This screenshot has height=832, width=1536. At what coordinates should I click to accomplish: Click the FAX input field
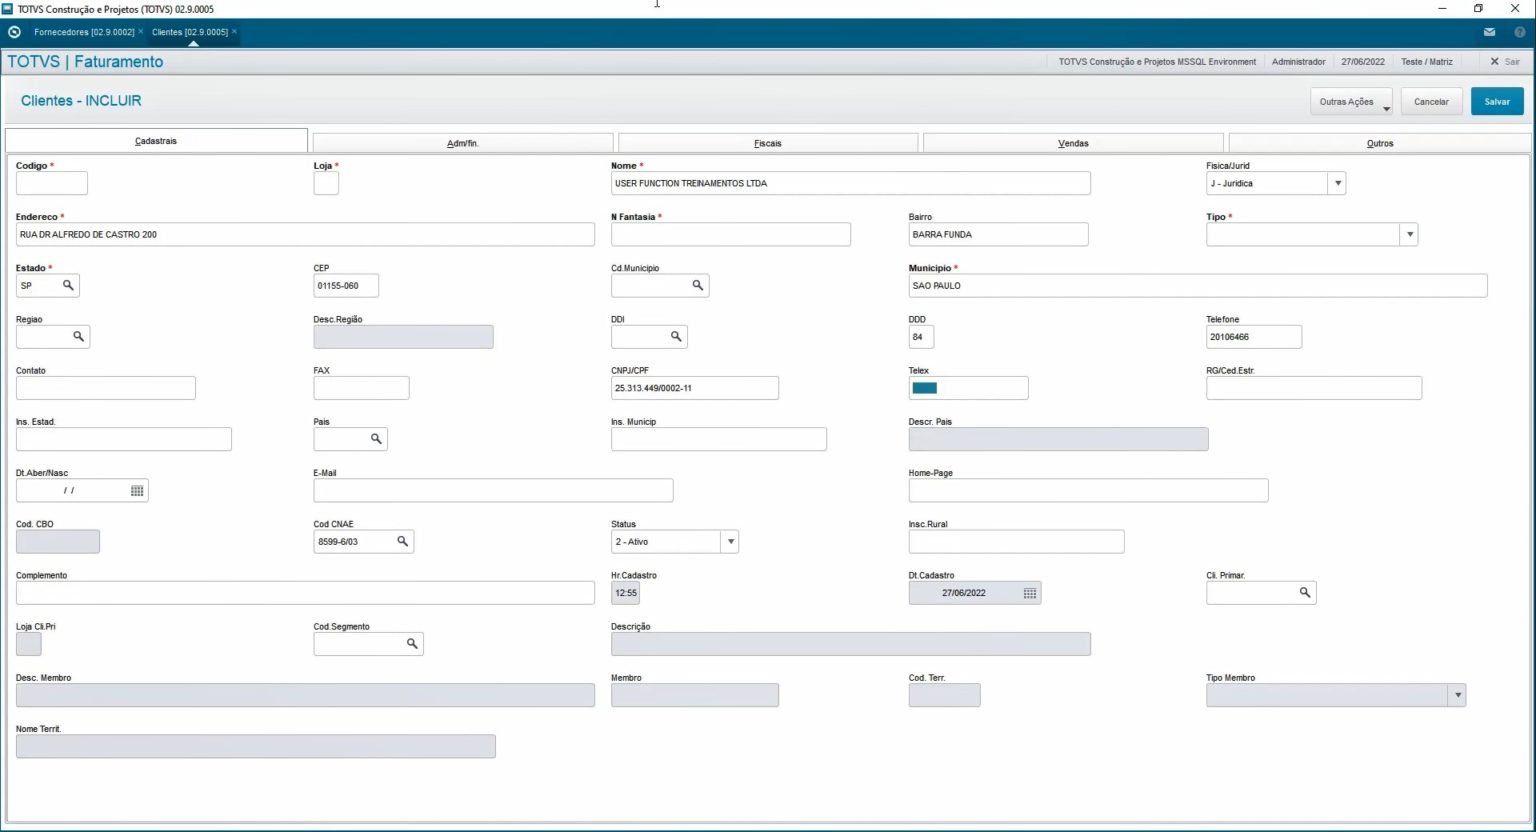click(361, 388)
